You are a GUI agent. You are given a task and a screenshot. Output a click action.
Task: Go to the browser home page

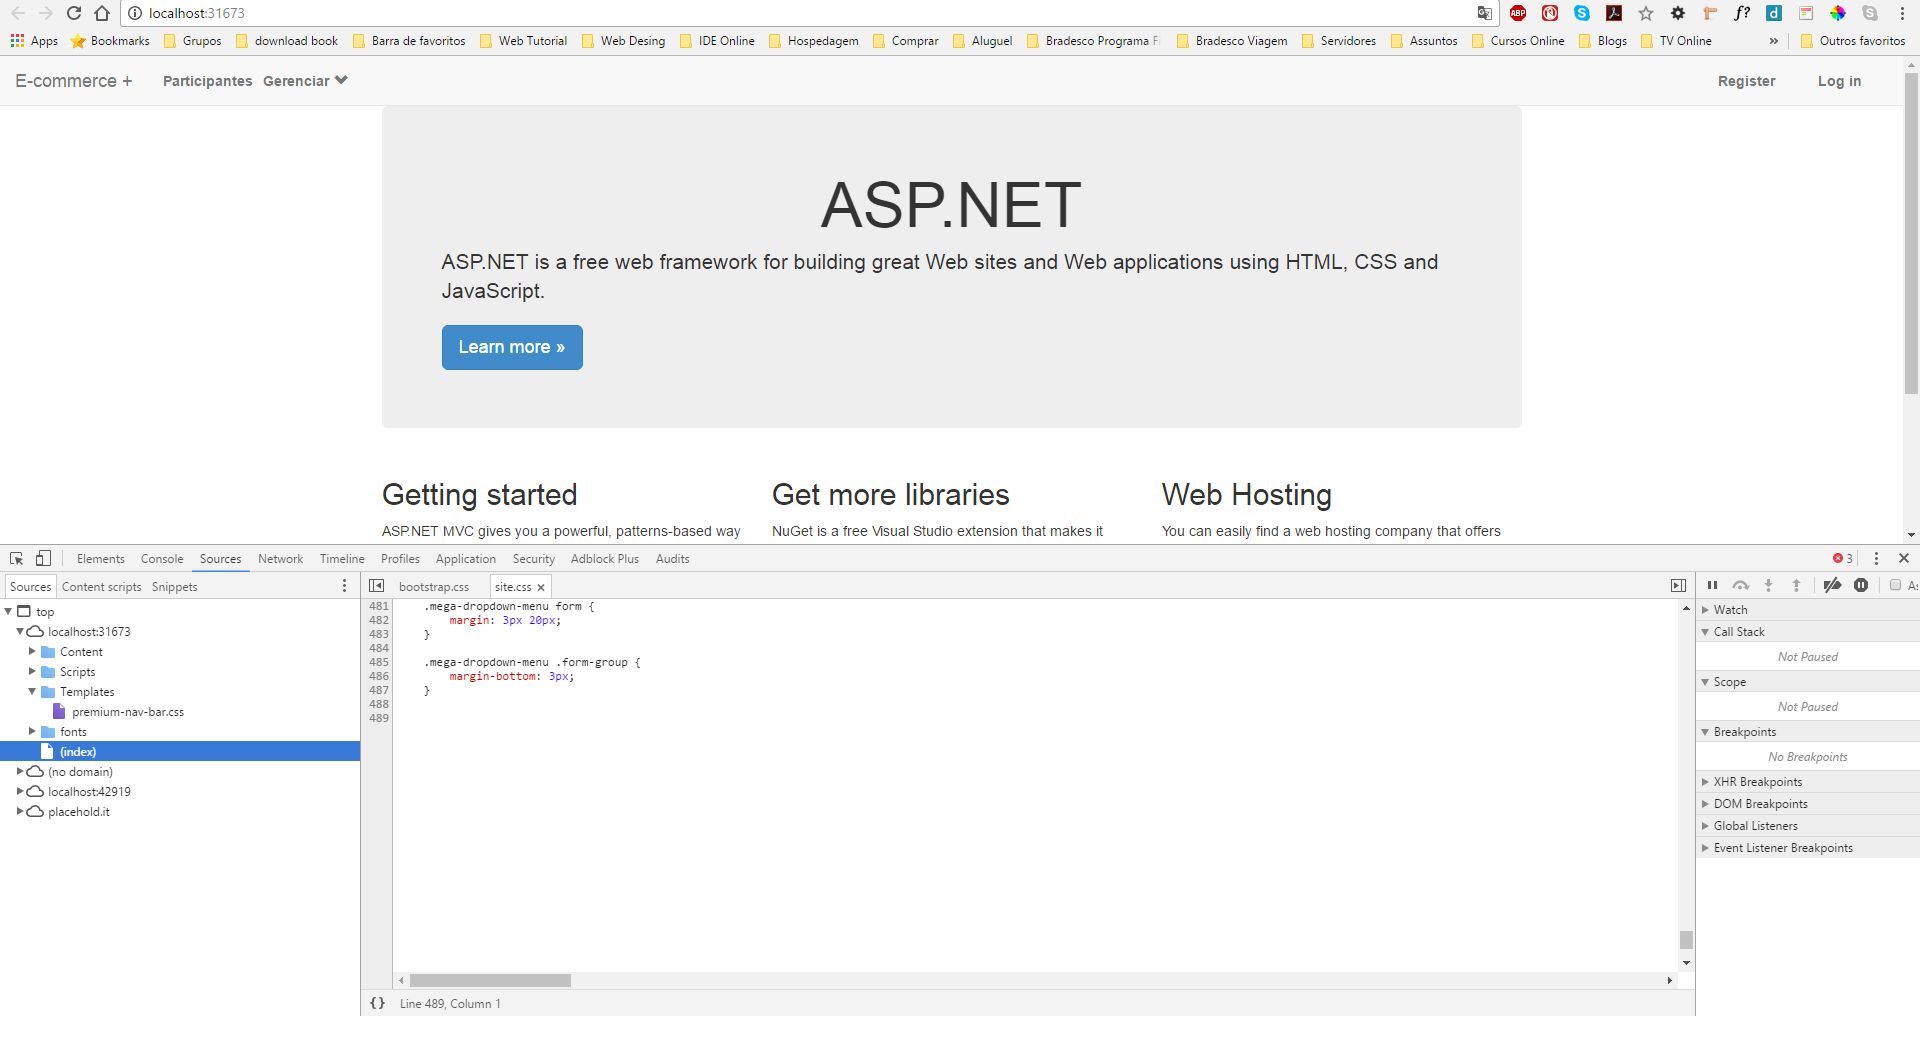pos(102,13)
